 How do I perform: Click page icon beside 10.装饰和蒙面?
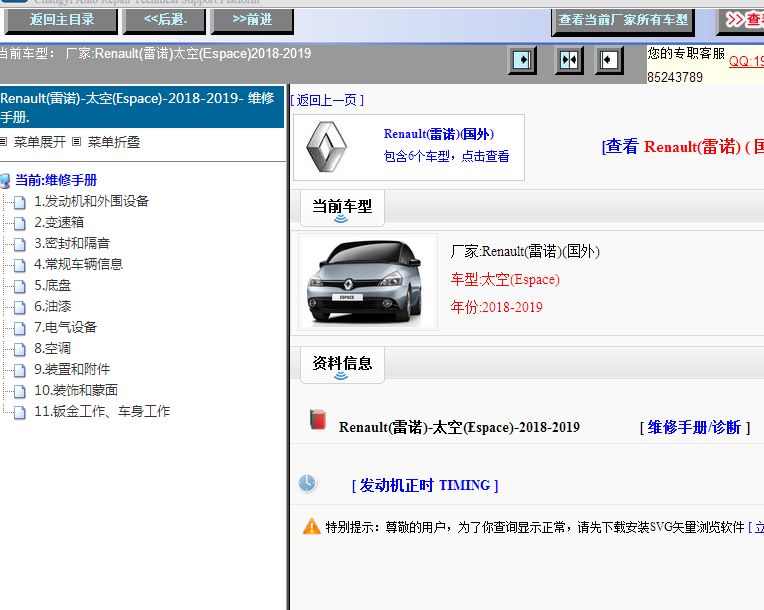pos(20,391)
